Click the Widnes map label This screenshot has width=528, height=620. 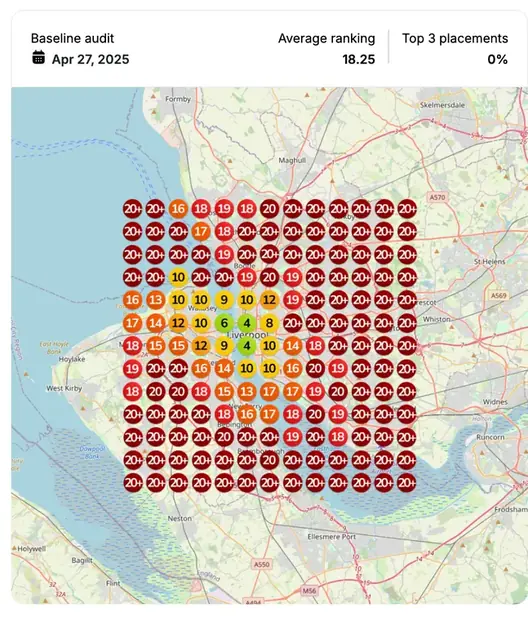pos(495,402)
